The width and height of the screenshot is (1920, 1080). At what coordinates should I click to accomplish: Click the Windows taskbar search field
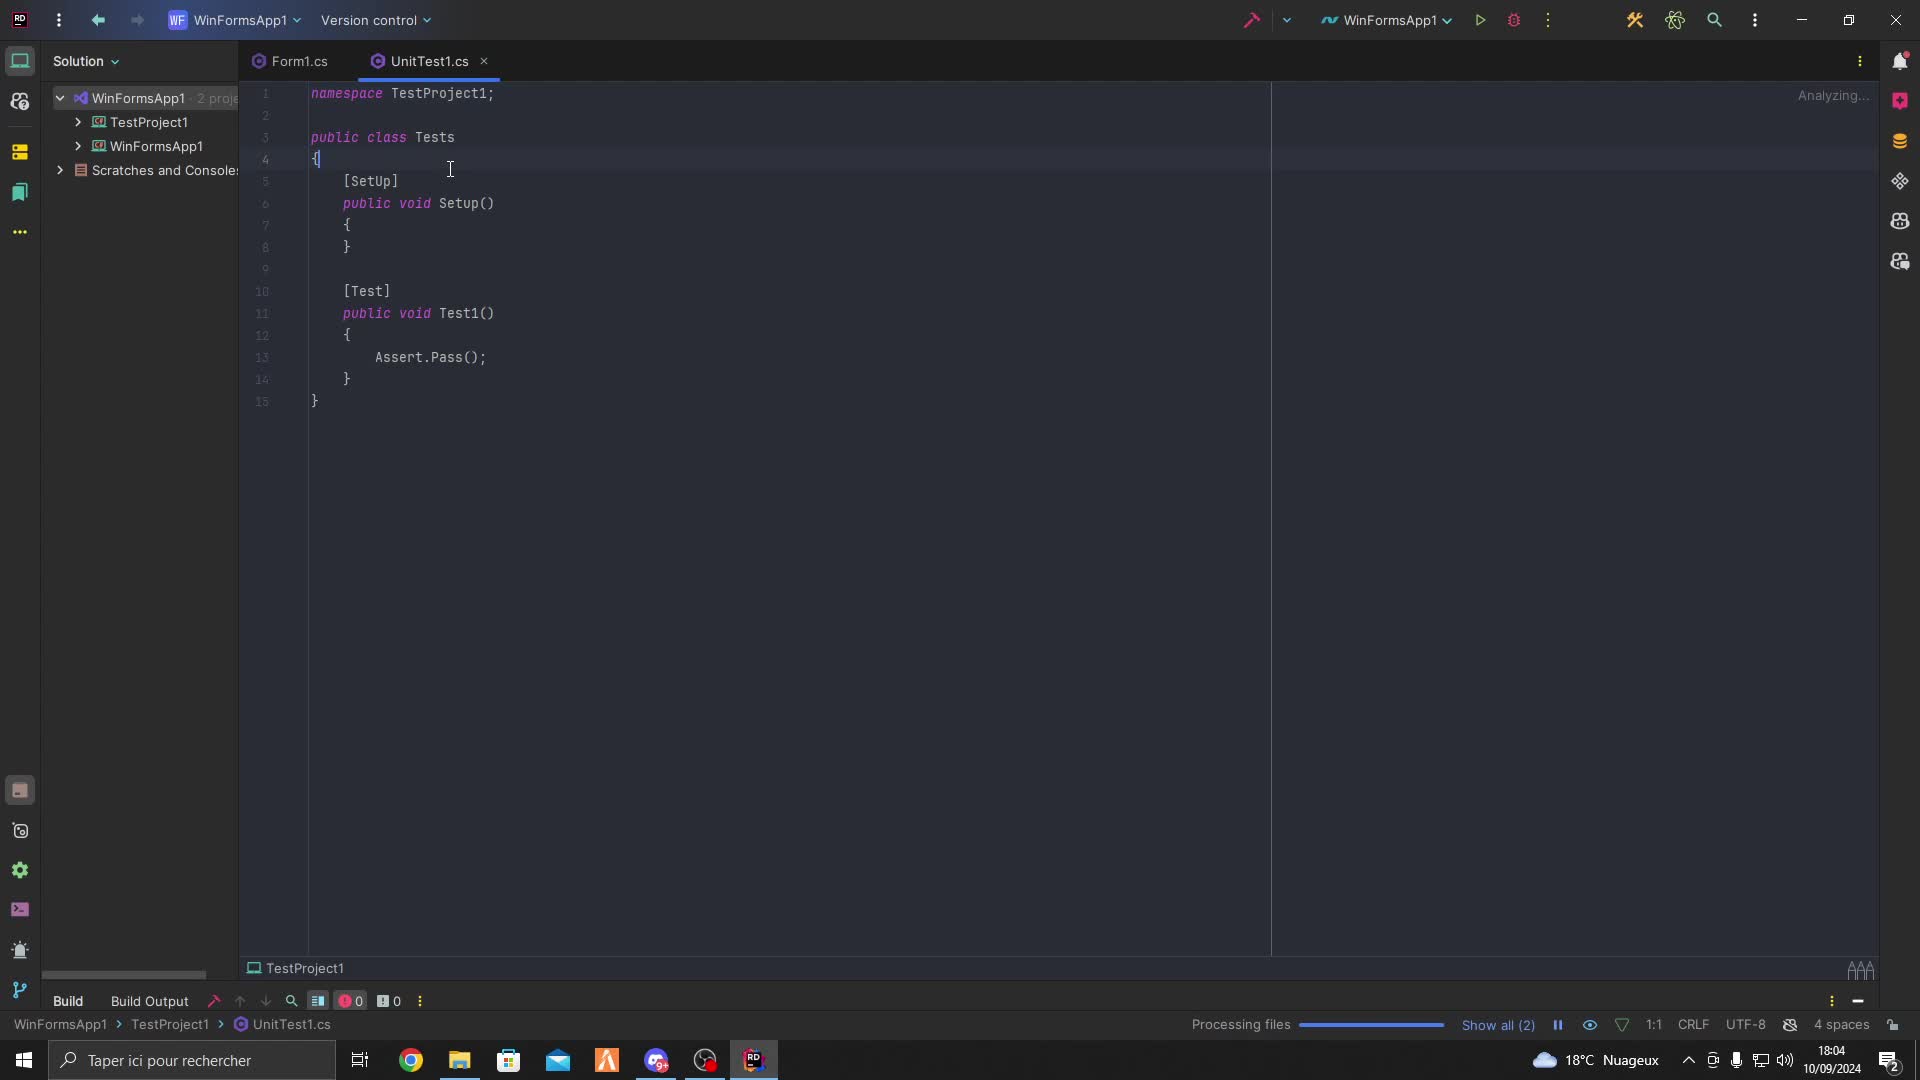coord(192,1060)
